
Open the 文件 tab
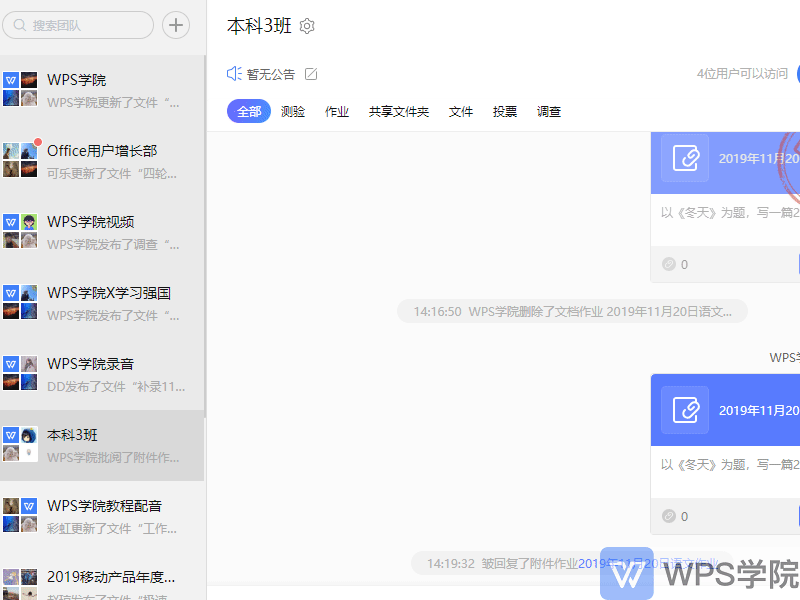(461, 111)
